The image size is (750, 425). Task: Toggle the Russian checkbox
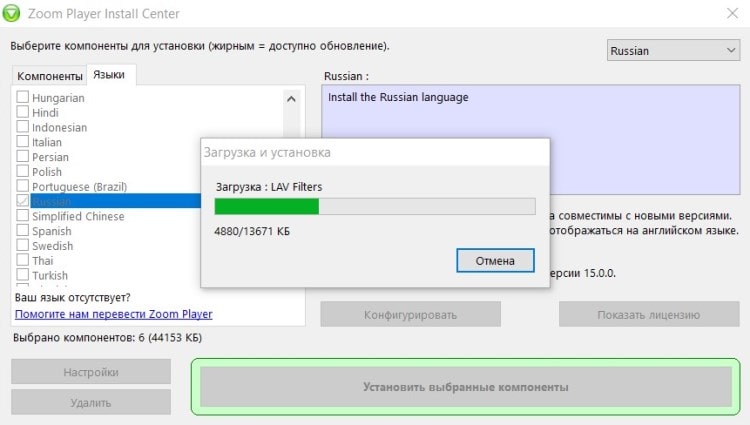(22, 201)
